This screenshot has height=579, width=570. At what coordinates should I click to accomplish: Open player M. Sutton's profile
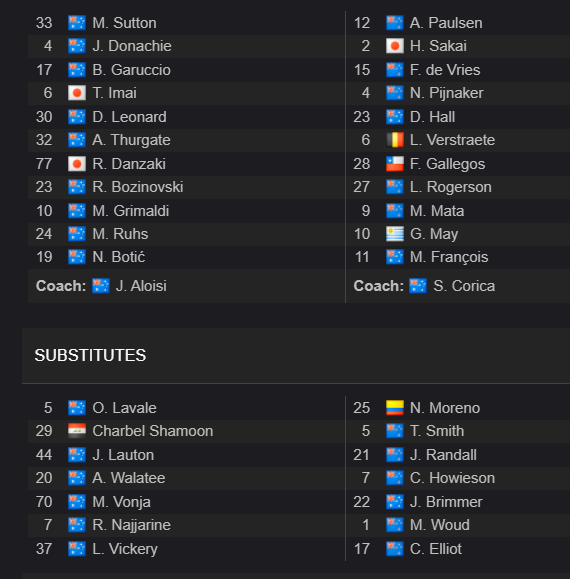[124, 23]
